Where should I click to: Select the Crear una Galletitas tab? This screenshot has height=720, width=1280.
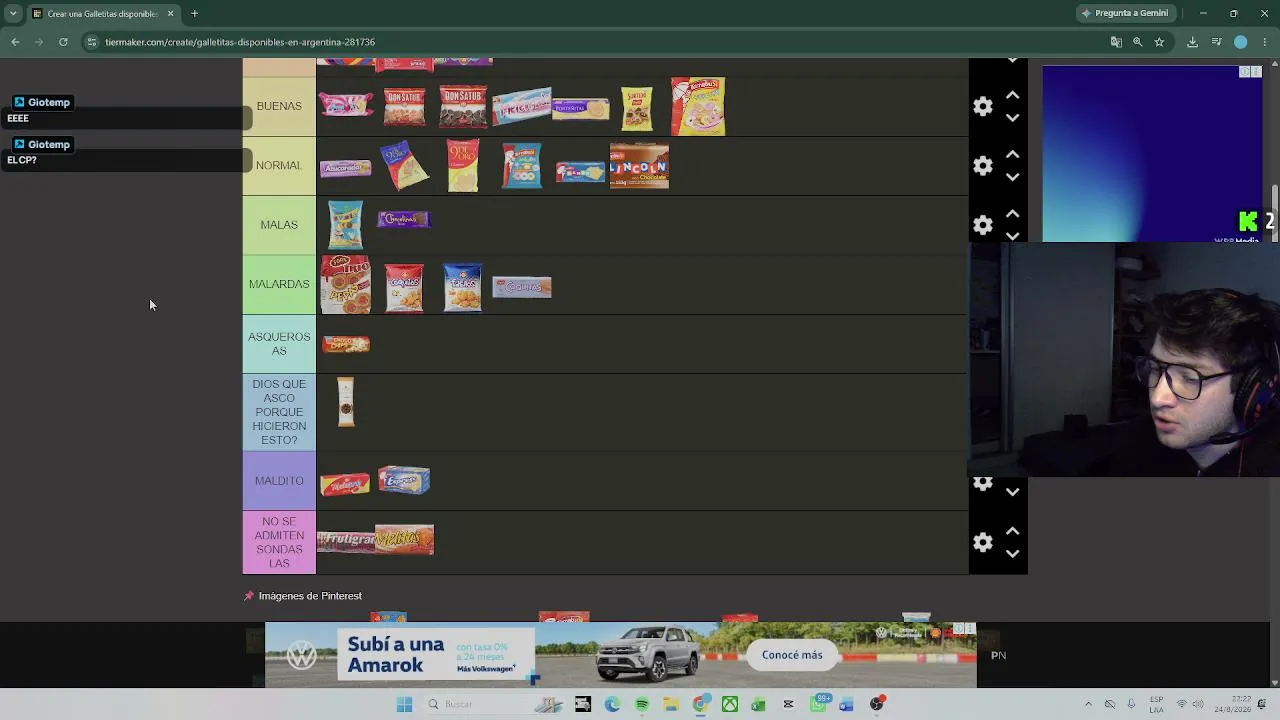click(x=103, y=14)
